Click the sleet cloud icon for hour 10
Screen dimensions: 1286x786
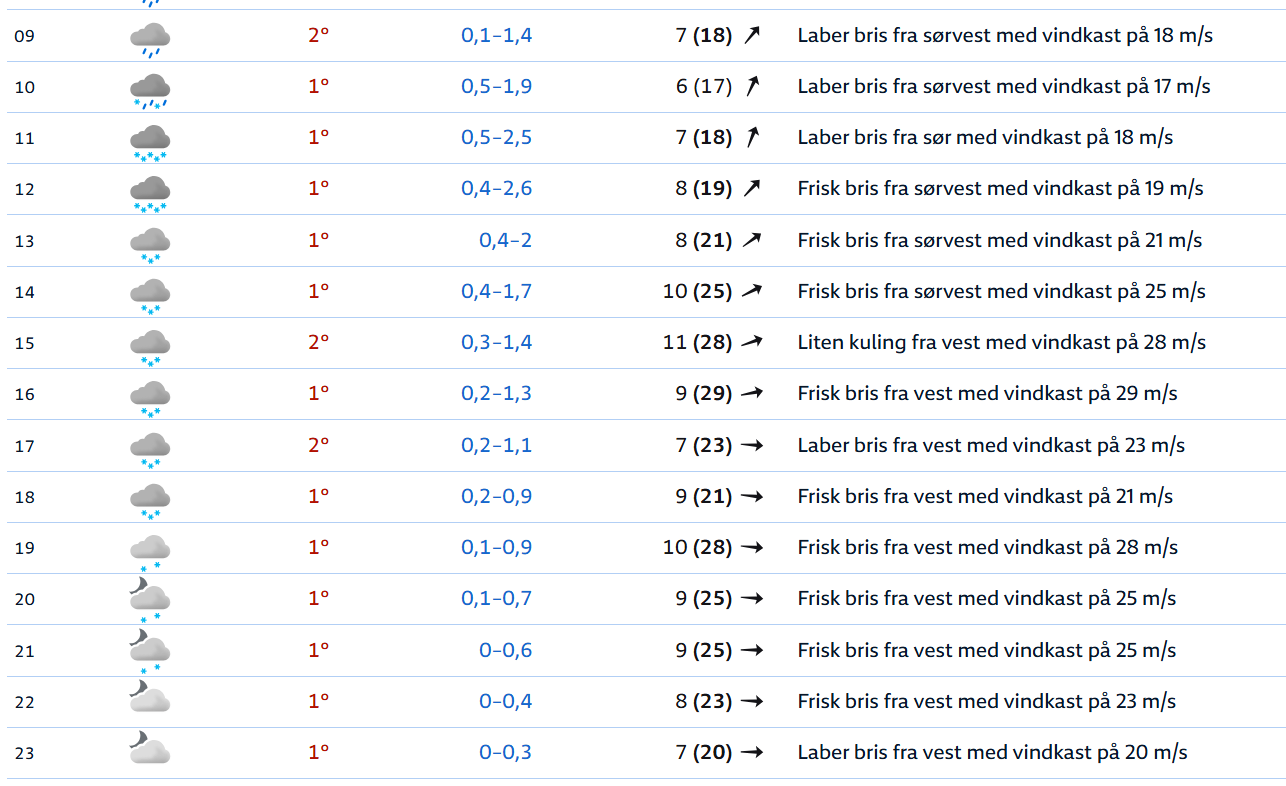[150, 89]
